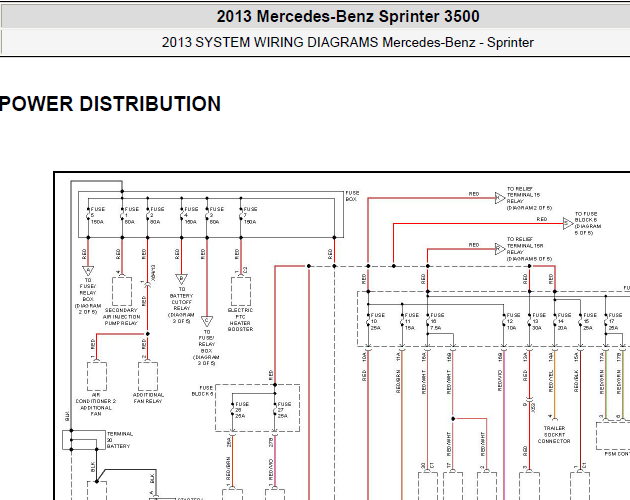Screen dimensions: 630x500
Task: Click the 'FUSE 11 15A' label
Action: 411,322
